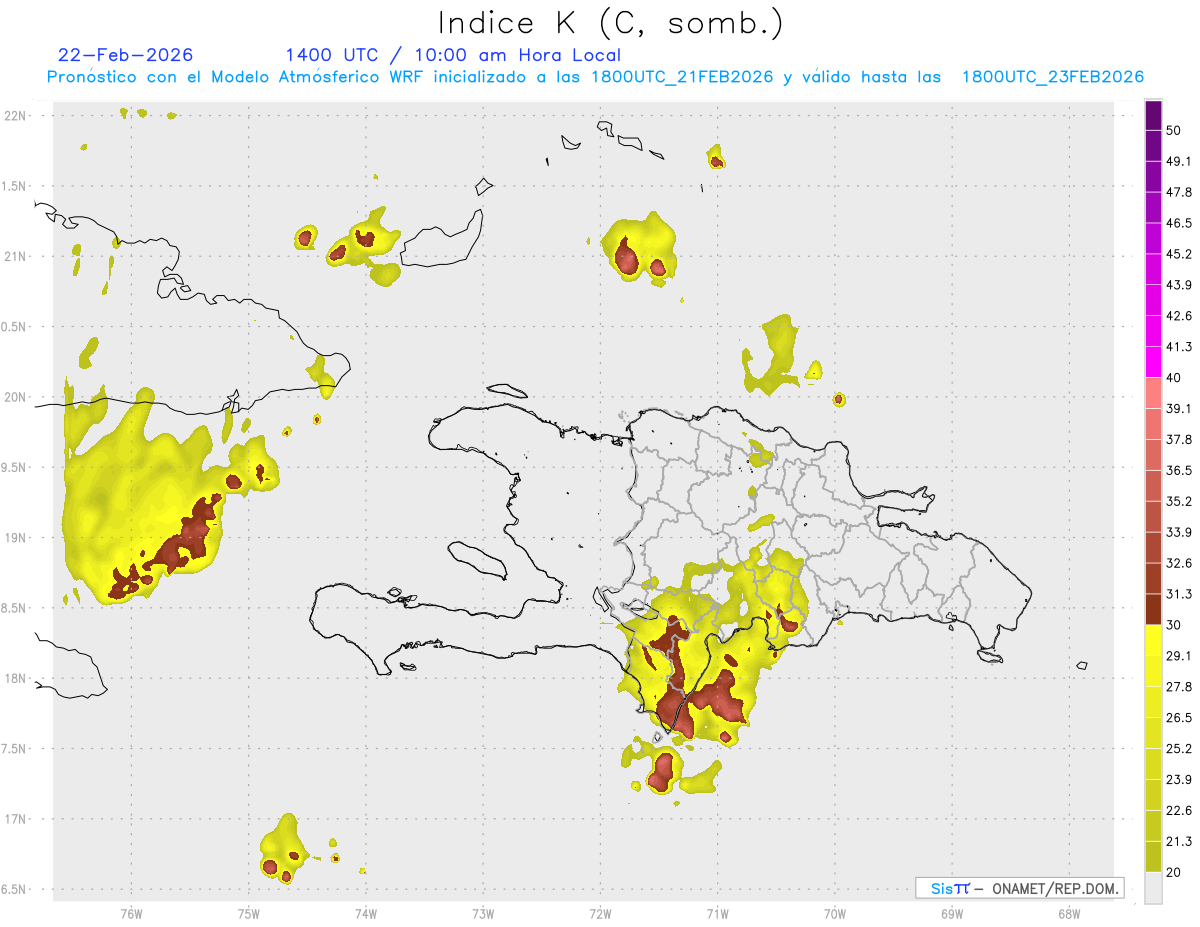This screenshot has height=927, width=1200.
Task: Click the '40' color bar label
Action: tap(1173, 378)
